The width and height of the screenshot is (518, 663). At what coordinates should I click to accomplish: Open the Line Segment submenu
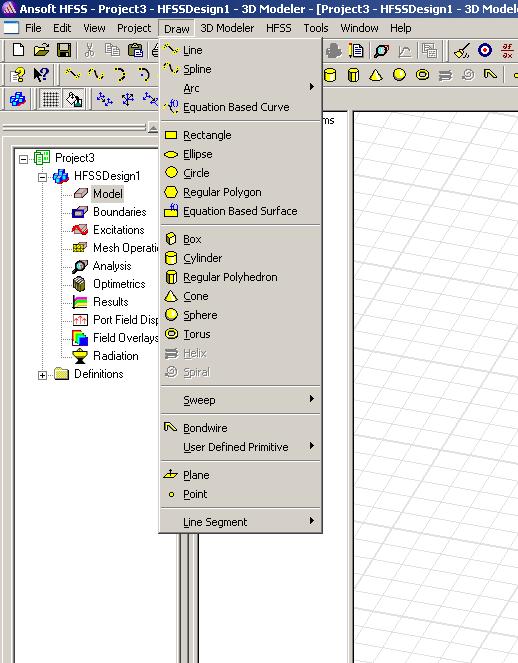(x=240, y=522)
